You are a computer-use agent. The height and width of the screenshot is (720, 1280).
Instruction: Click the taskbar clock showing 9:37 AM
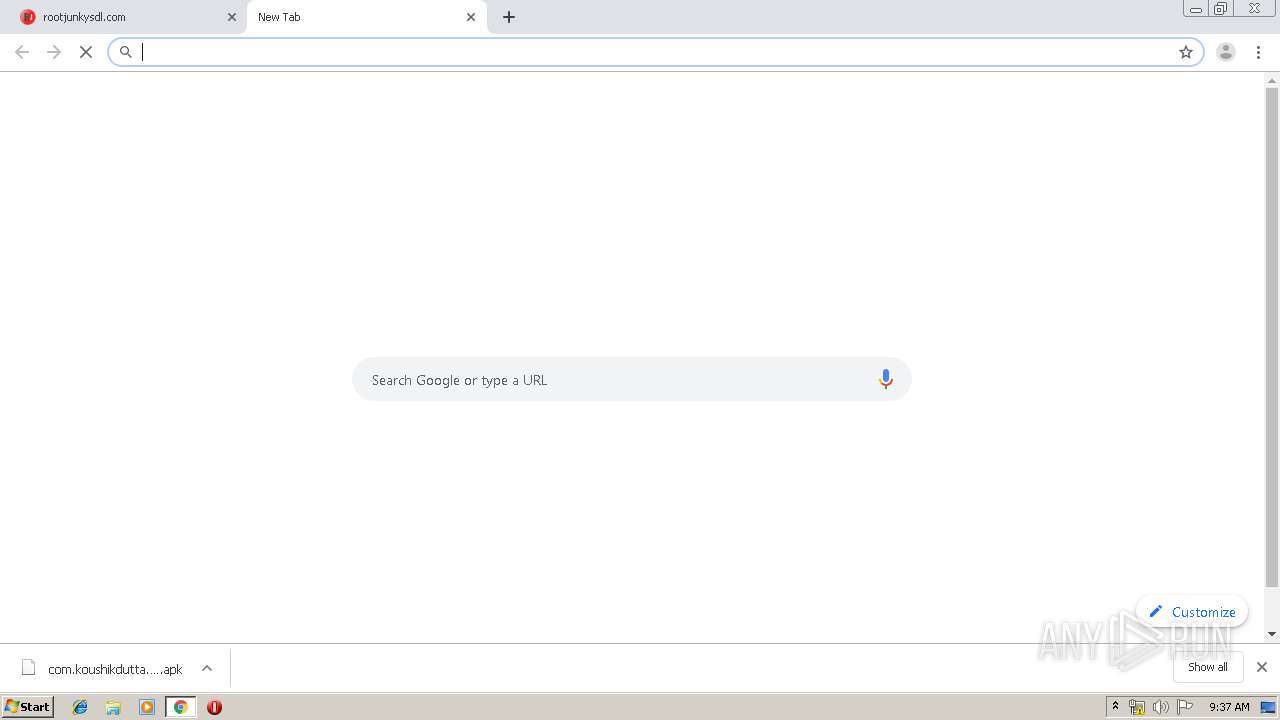pyautogui.click(x=1229, y=707)
